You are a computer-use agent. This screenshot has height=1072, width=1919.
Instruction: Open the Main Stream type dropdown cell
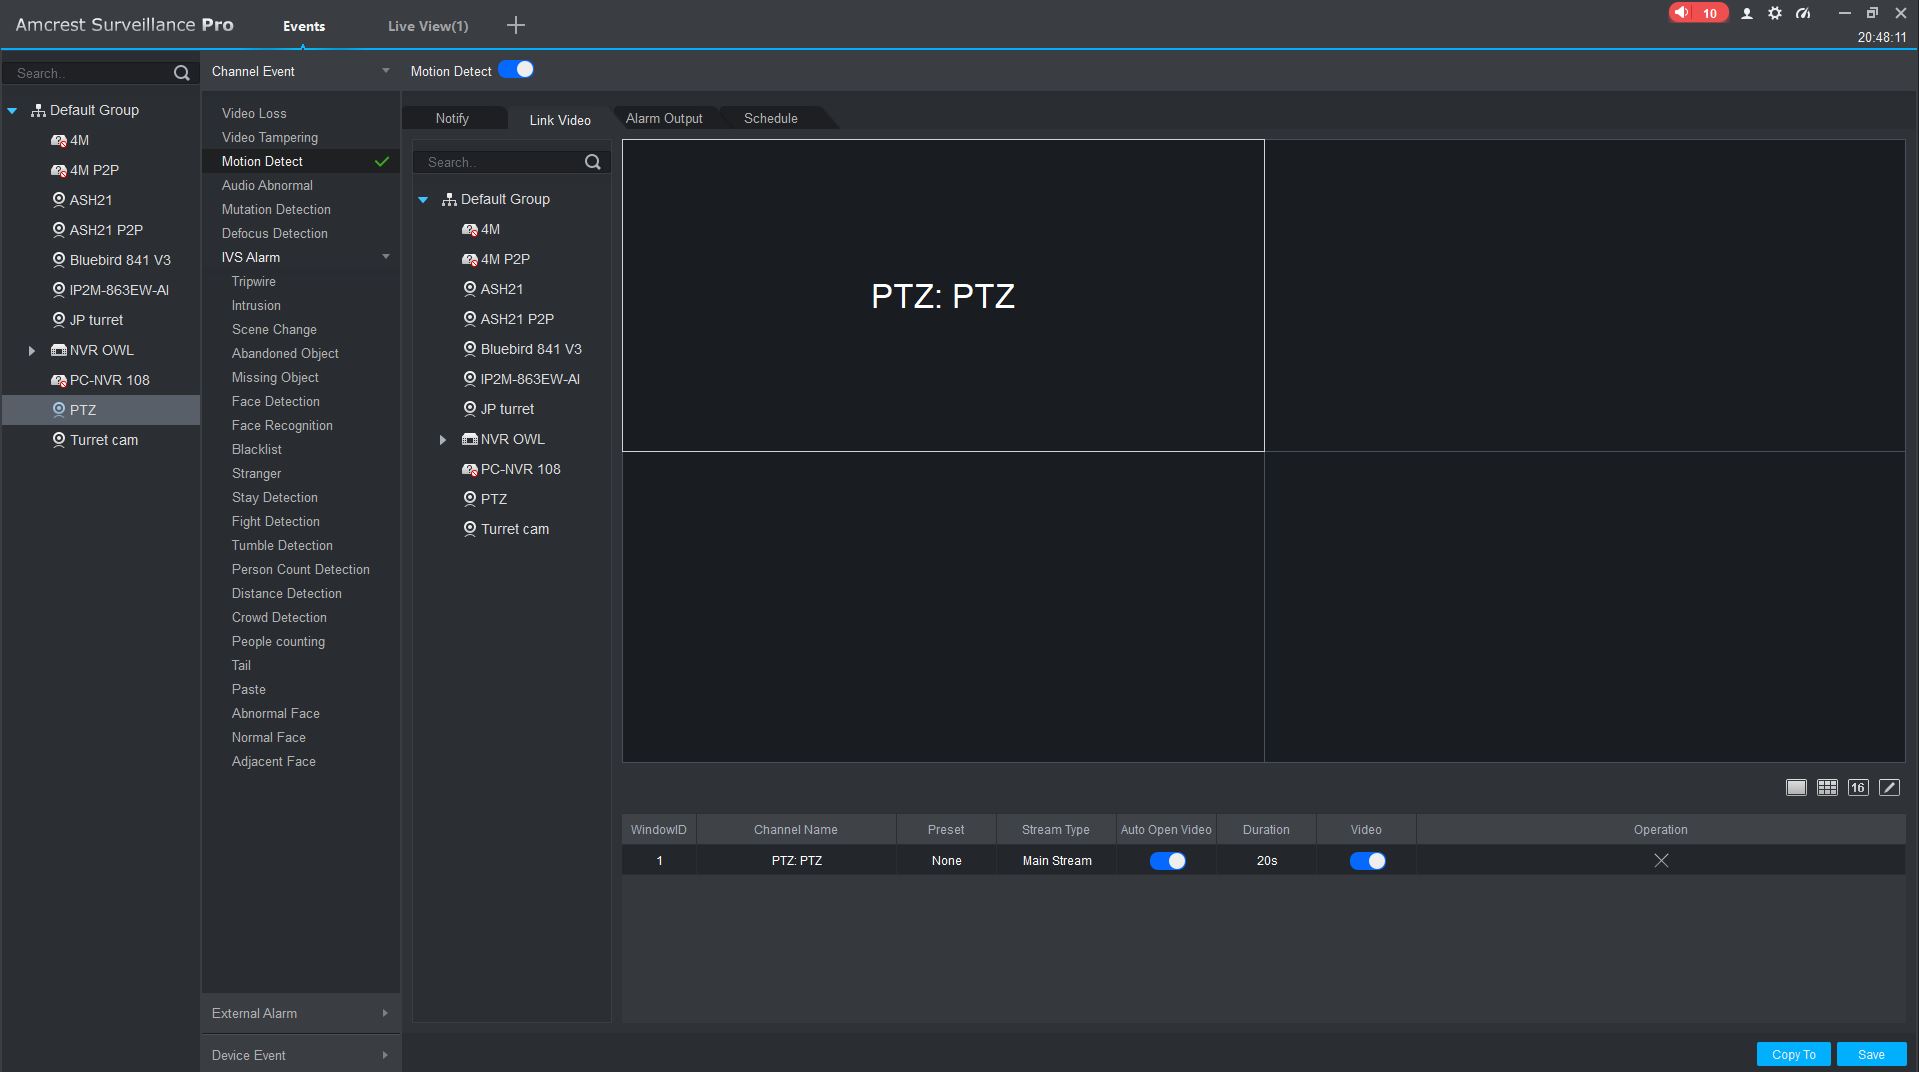(x=1056, y=860)
